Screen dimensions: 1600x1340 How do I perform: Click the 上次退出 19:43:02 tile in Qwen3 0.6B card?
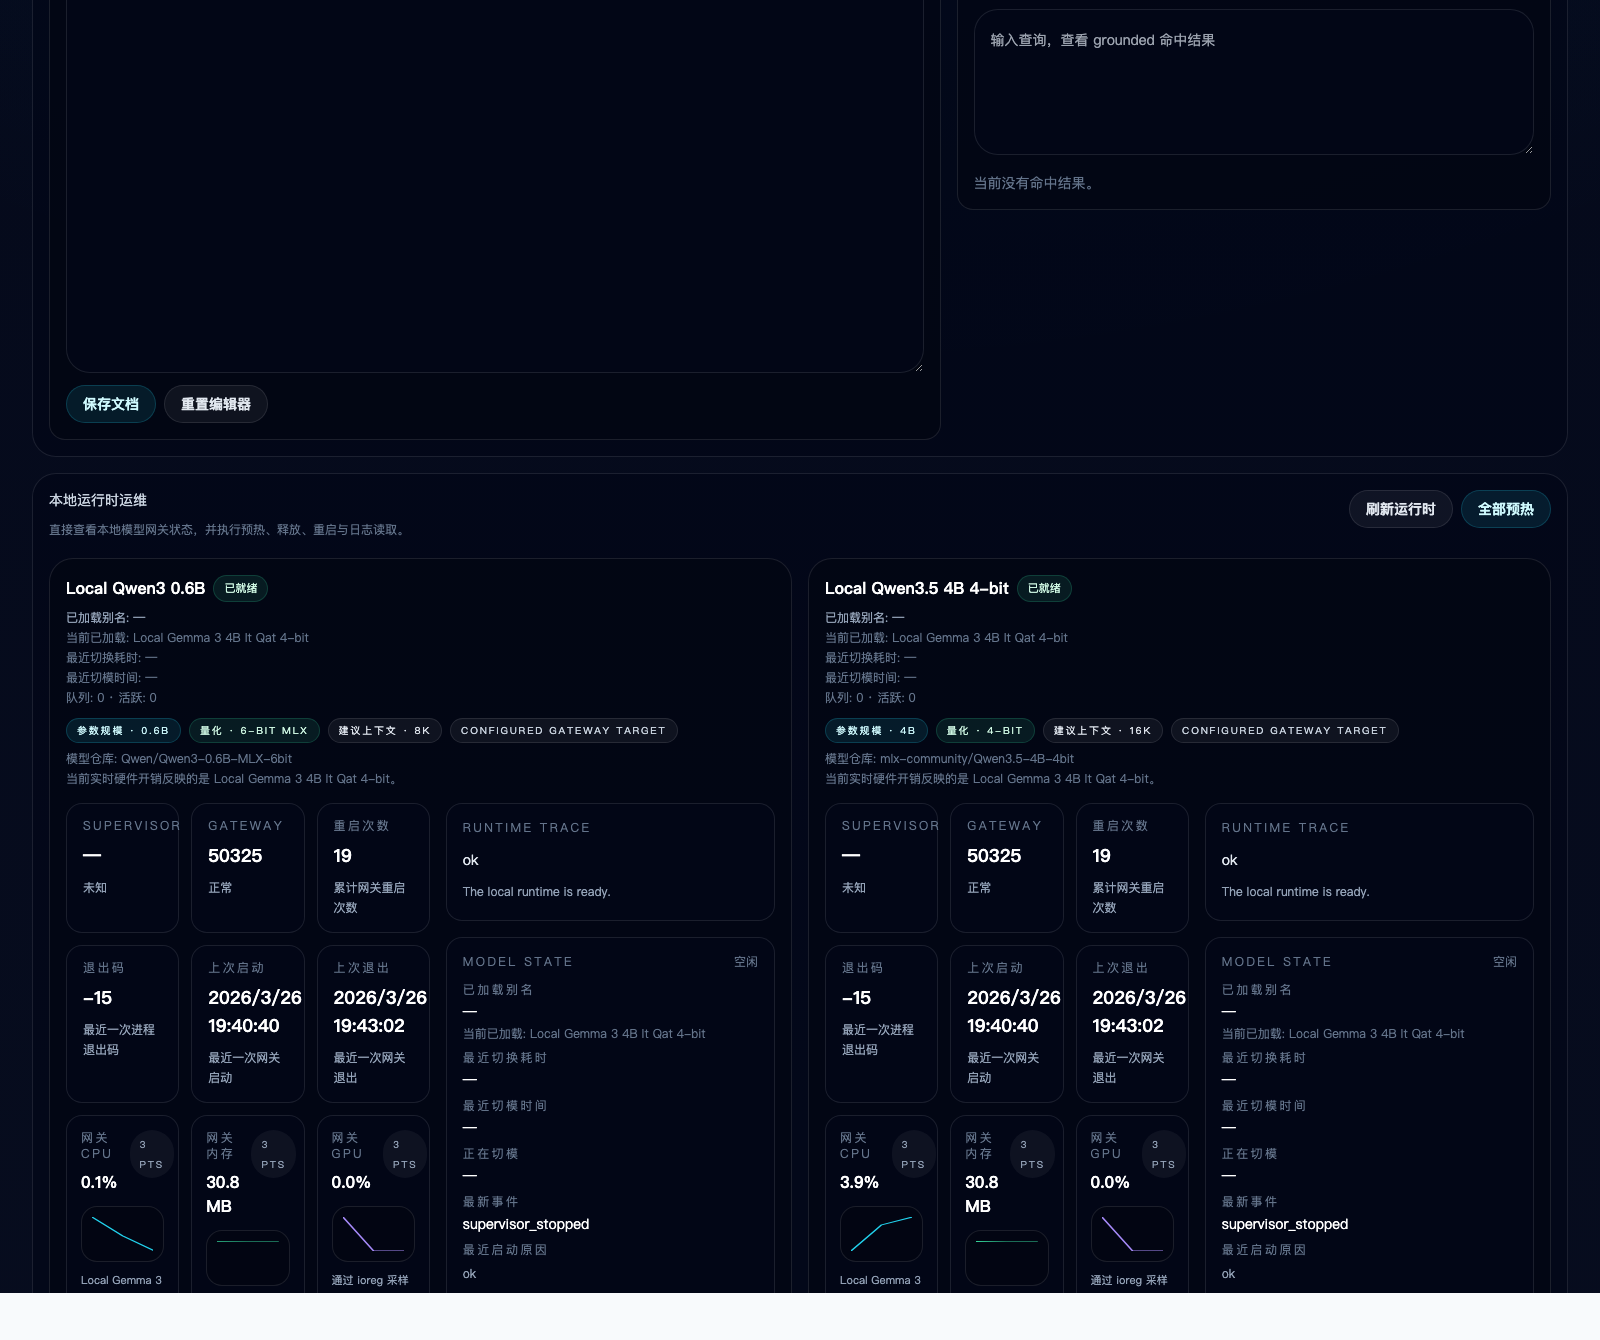point(373,1024)
